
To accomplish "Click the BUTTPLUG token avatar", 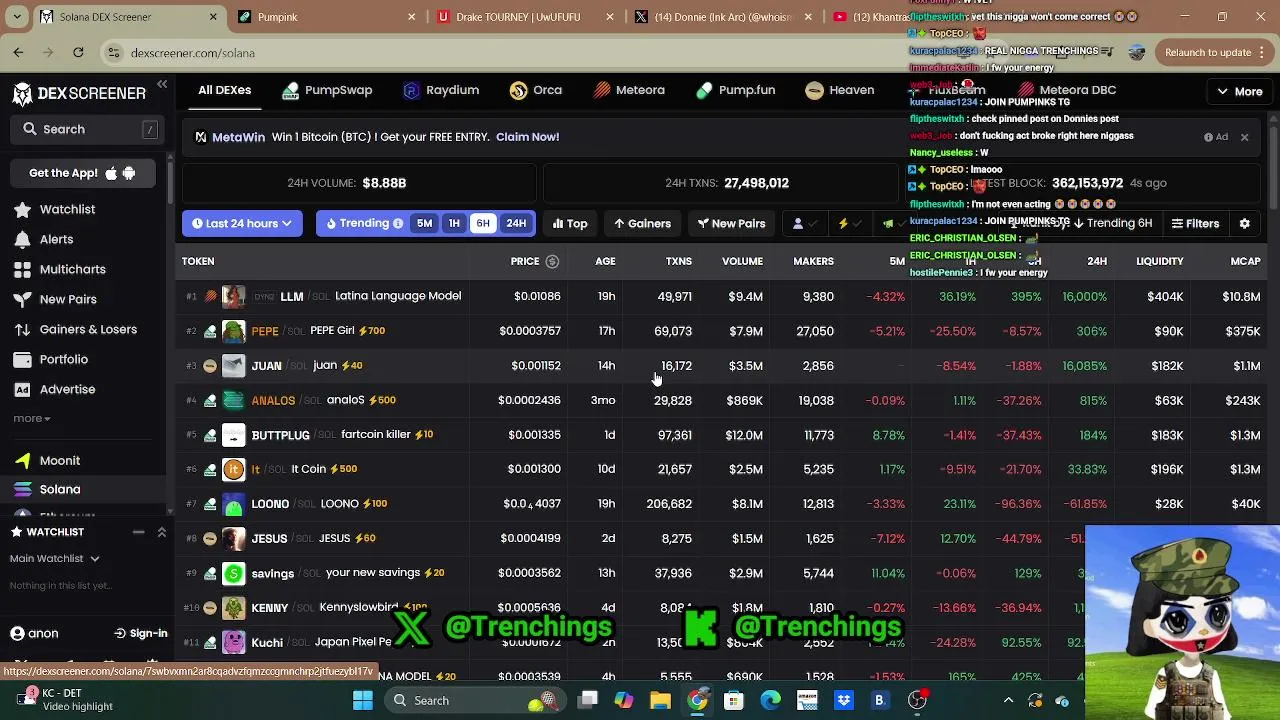I will tap(233, 435).
